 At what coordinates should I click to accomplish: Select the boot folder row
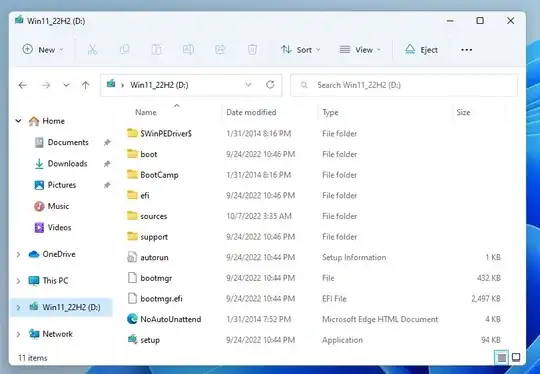(315, 154)
